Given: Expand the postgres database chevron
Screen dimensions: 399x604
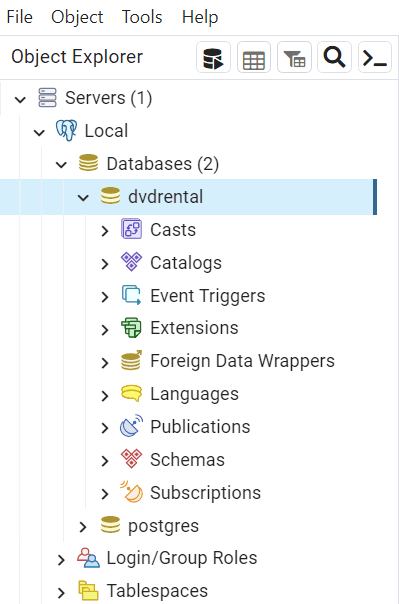Looking at the screenshot, I should click(x=83, y=527).
